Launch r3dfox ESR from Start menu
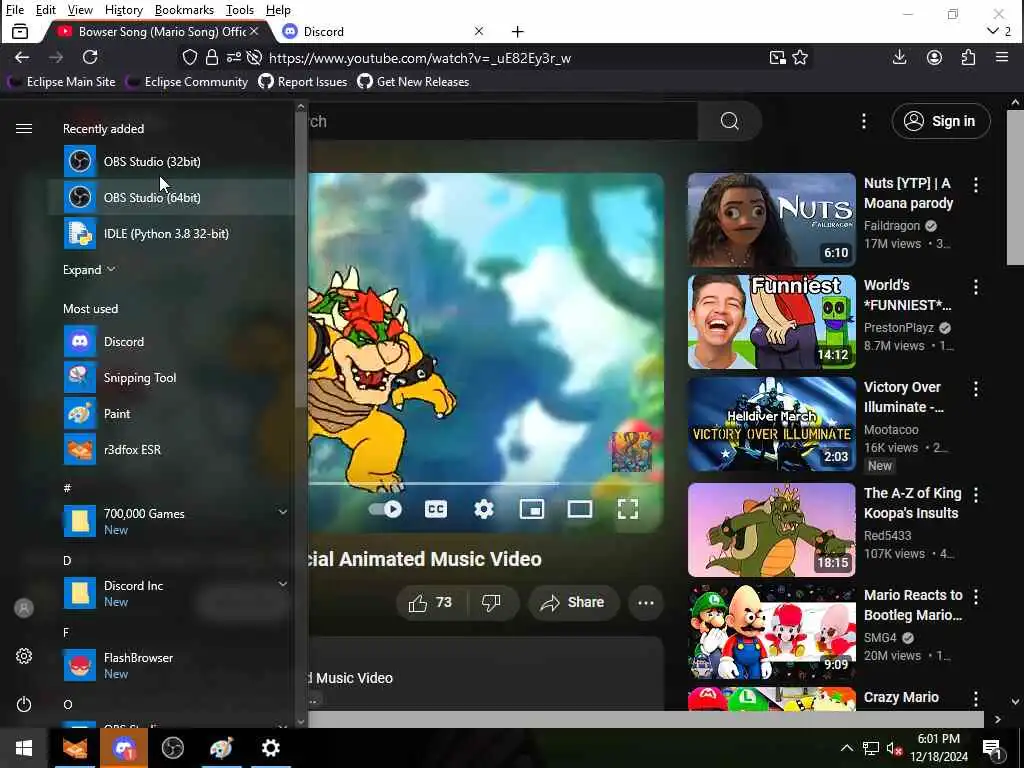Image resolution: width=1024 pixels, height=768 pixels. [171, 449]
